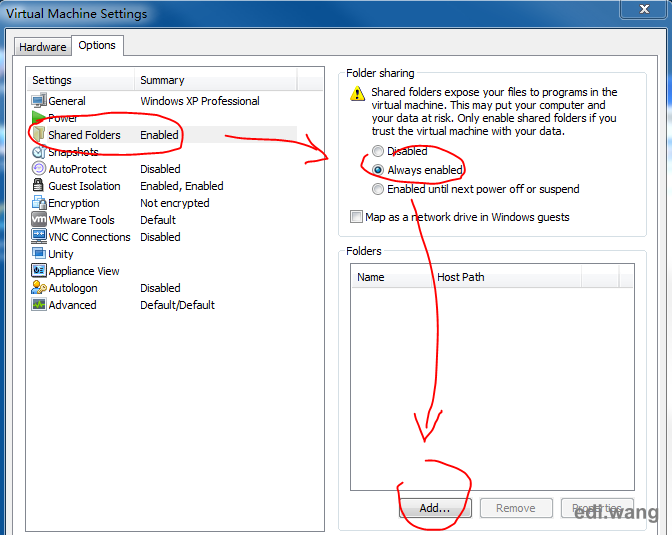This screenshot has width=672, height=535.
Task: Click the VMware Tools vm icon
Action: pyautogui.click(x=39, y=219)
